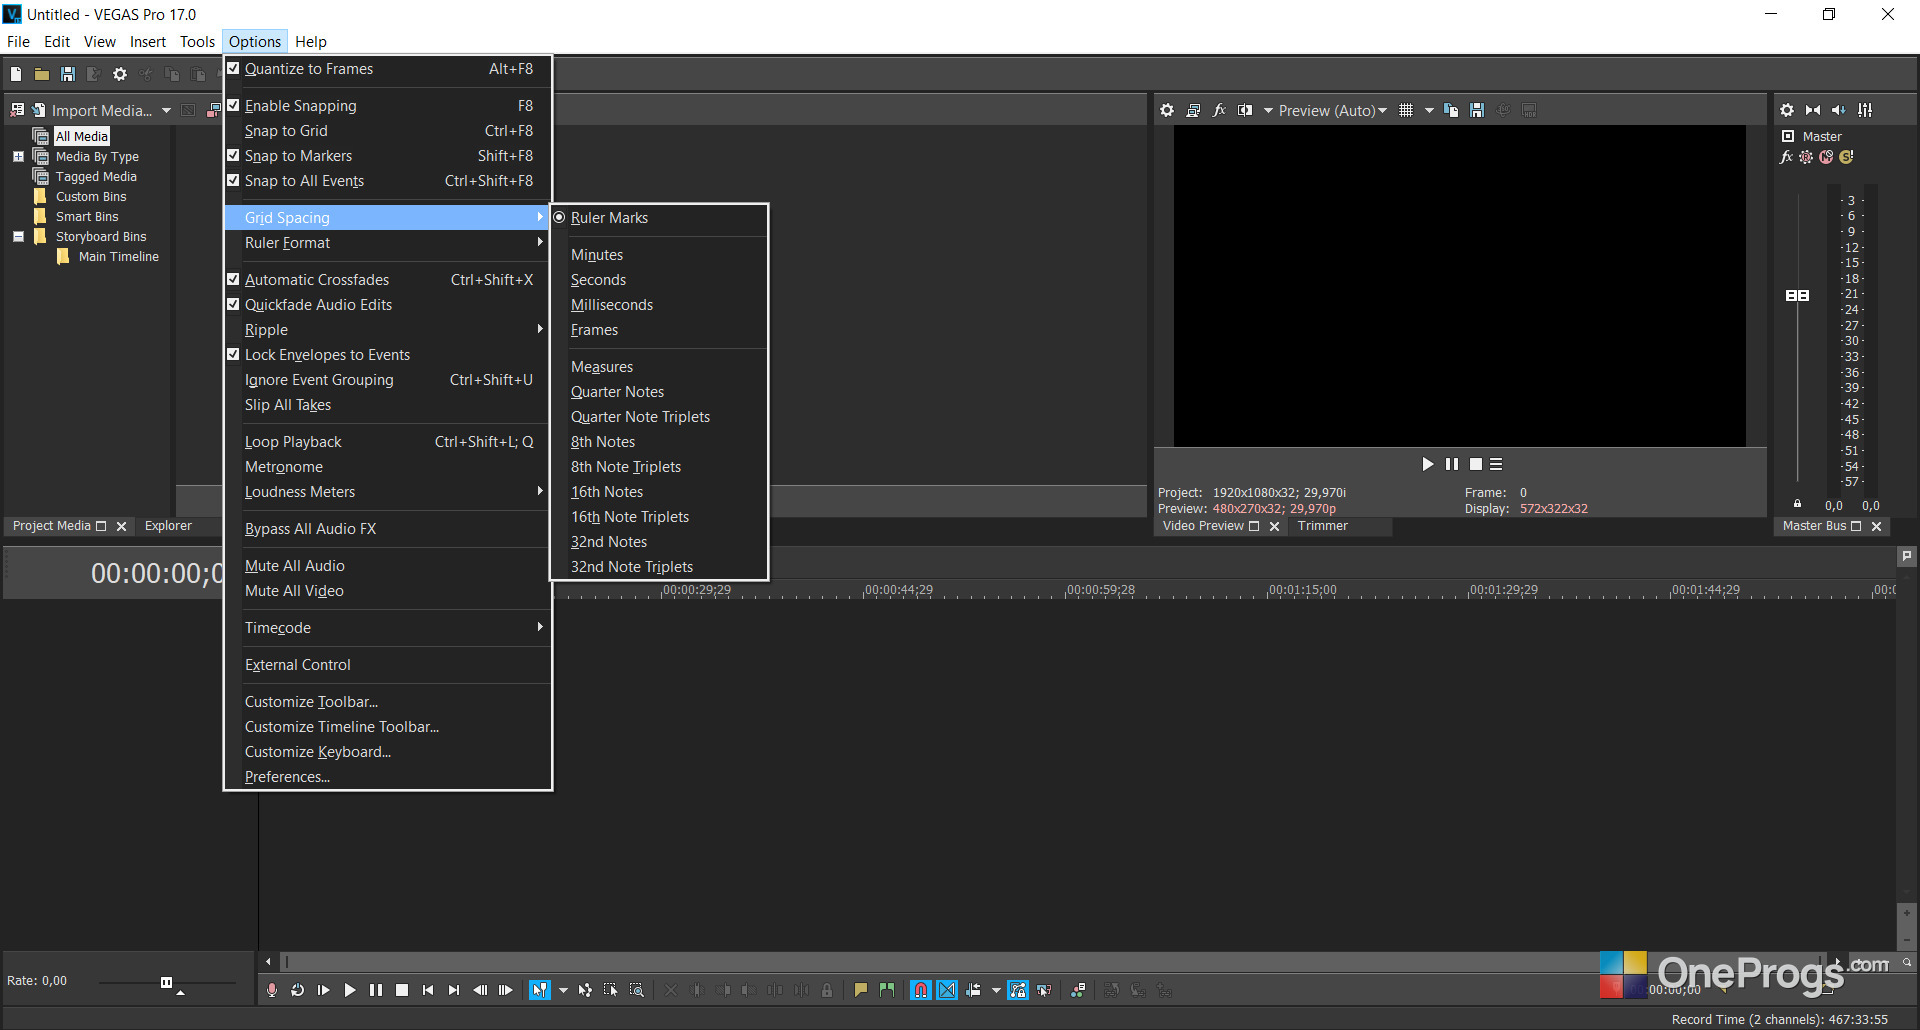The image size is (1920, 1030).
Task: Open the Insert menu
Action: click(148, 42)
